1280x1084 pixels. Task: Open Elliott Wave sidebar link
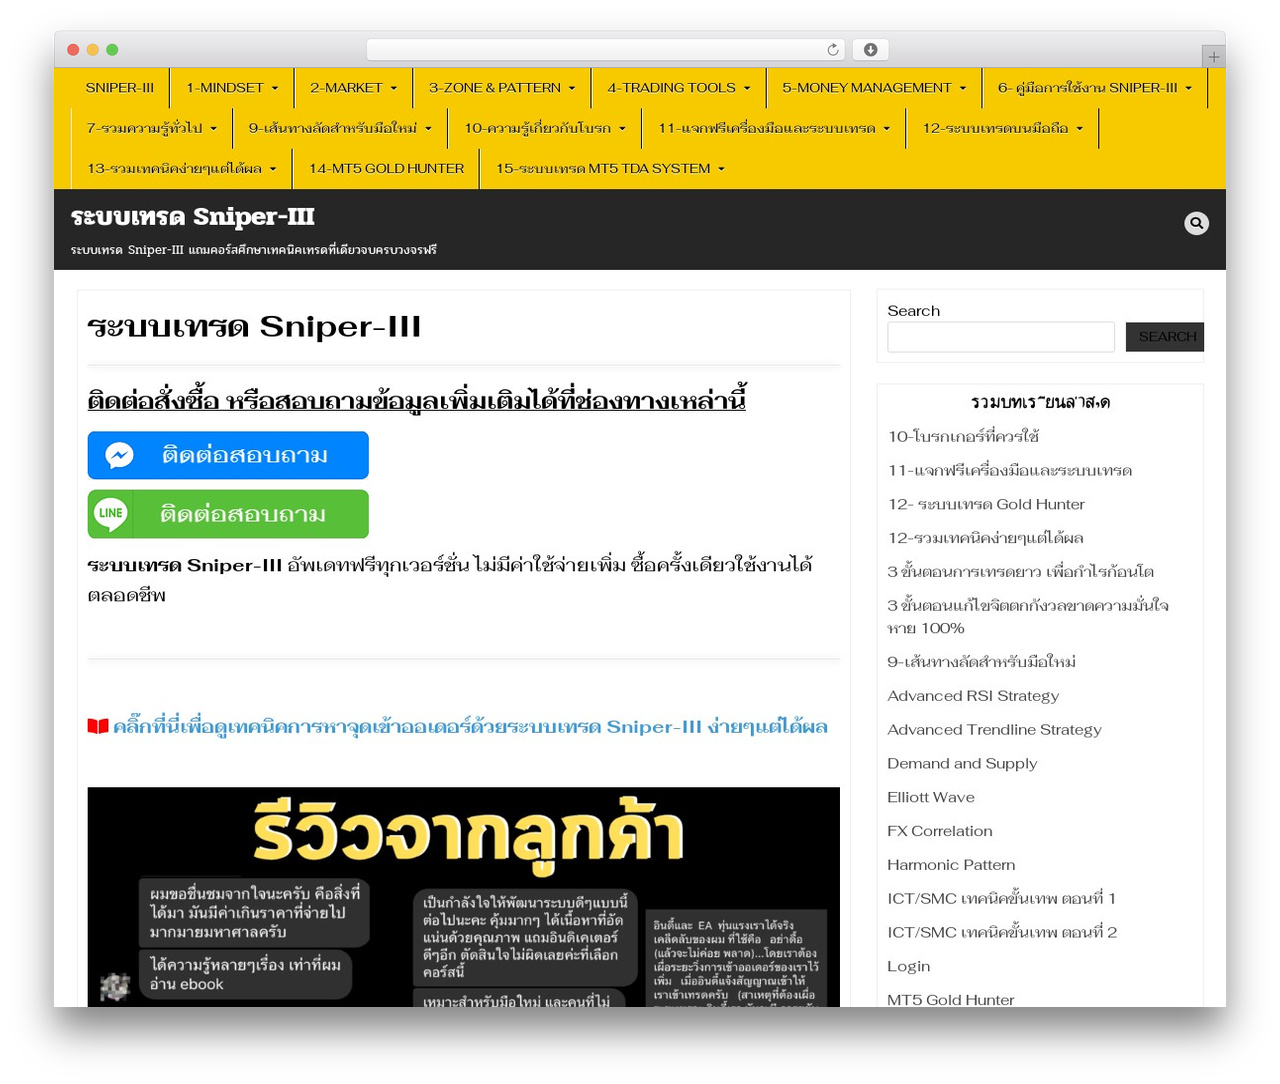tap(931, 797)
